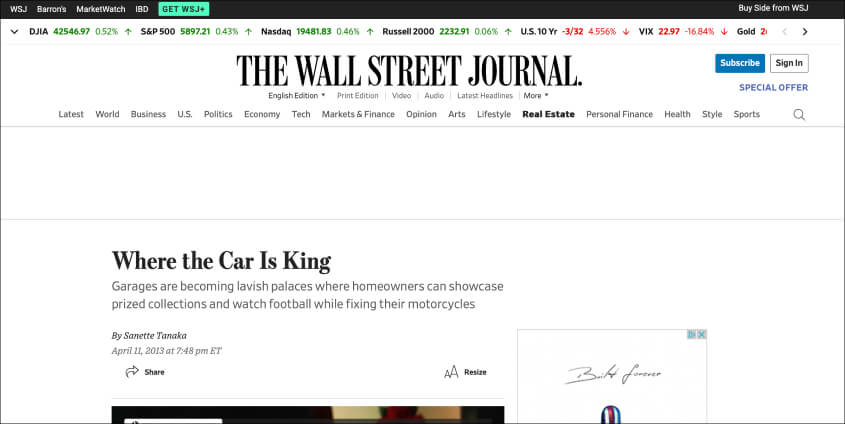Open the Markets & Finance section
The height and width of the screenshot is (424, 845).
click(358, 114)
